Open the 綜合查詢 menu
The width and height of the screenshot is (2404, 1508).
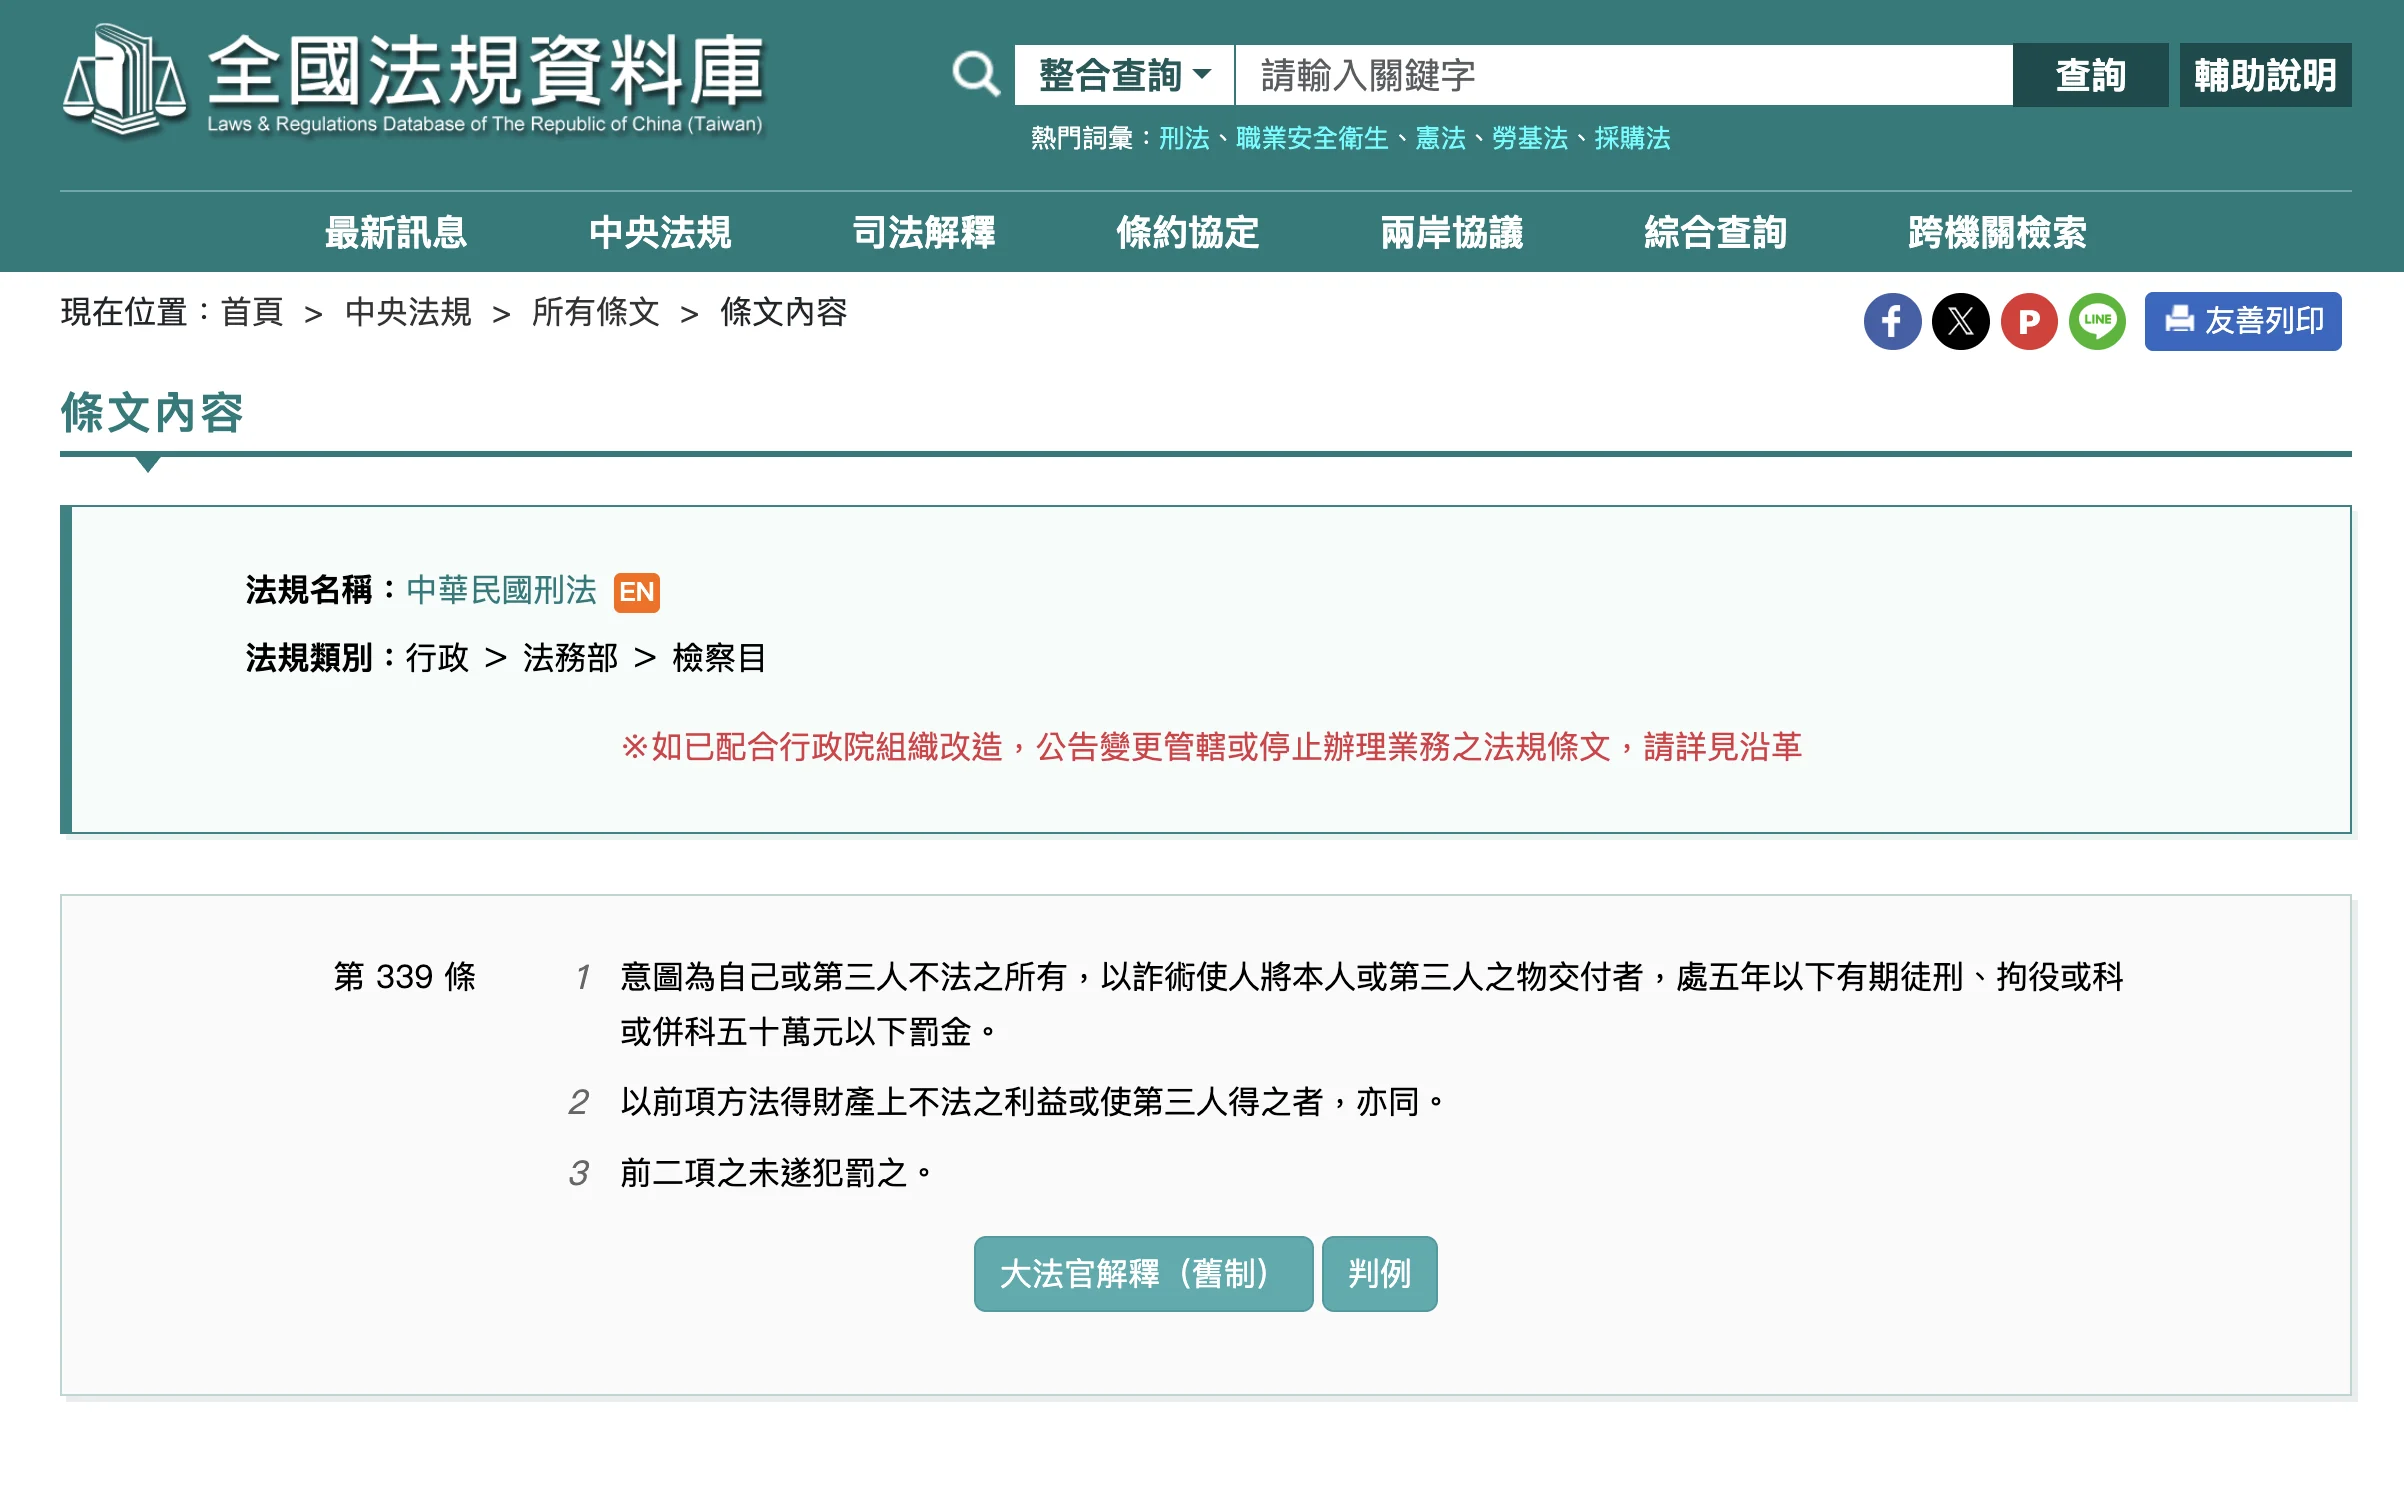[x=1716, y=232]
